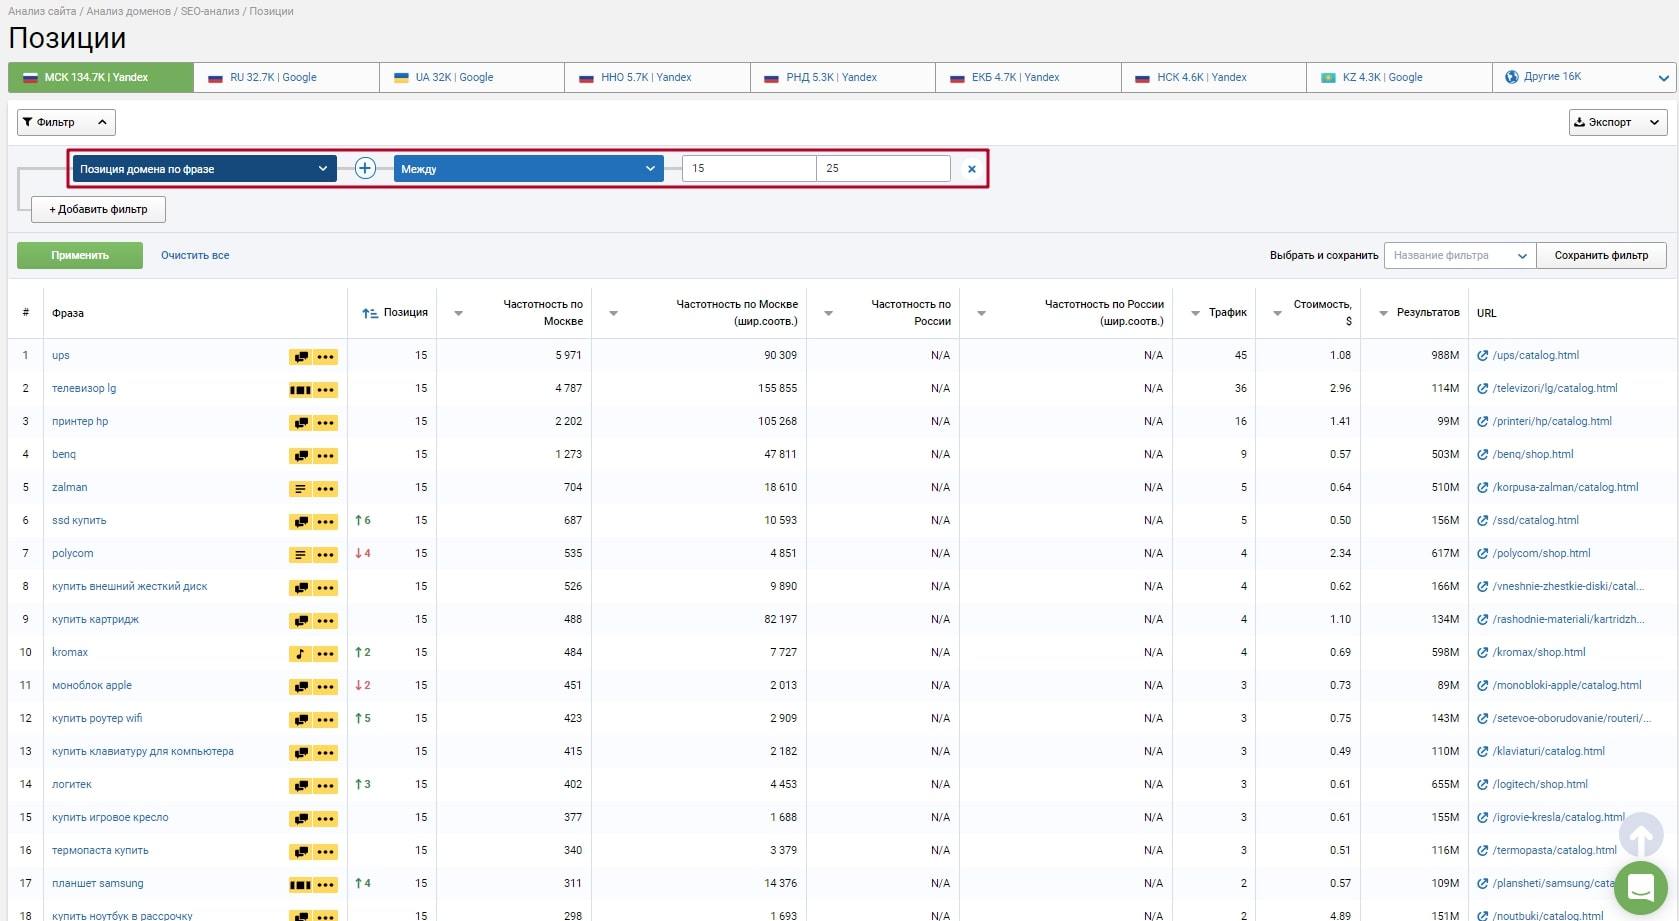The width and height of the screenshot is (1679, 921).
Task: Open sort arrow for Трафик column
Action: 1195,314
